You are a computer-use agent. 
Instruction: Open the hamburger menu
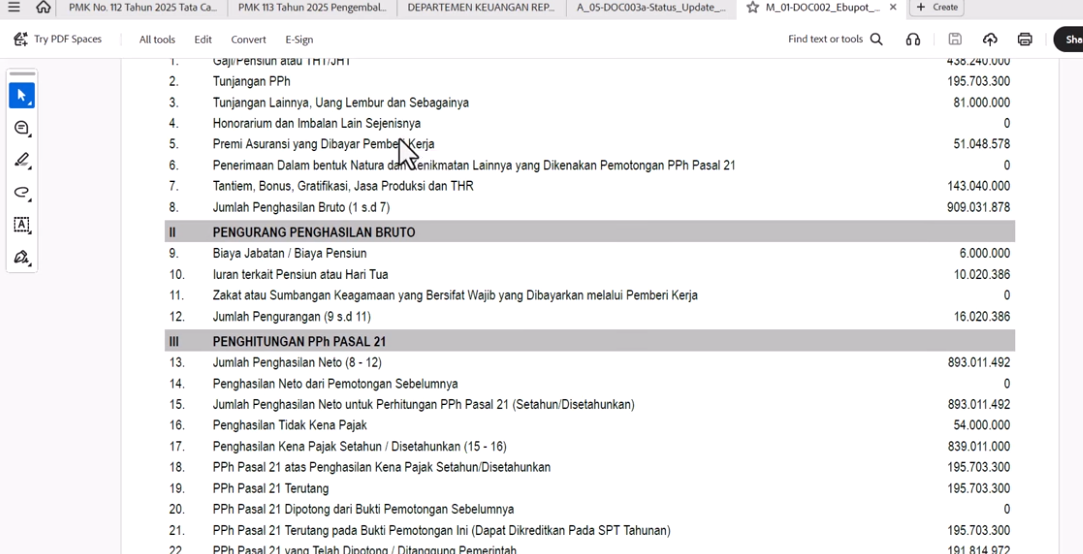(x=14, y=7)
